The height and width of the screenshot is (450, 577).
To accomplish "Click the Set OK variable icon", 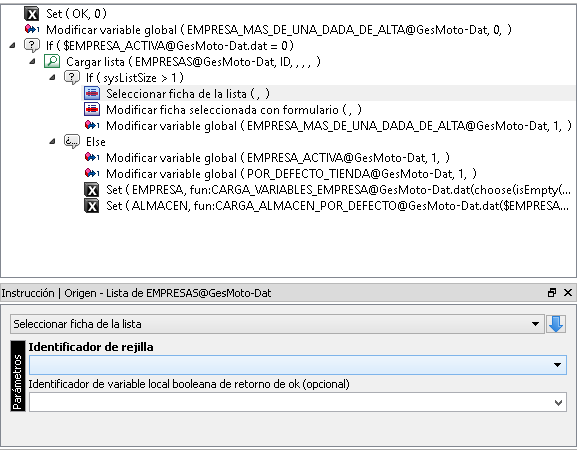I will coord(32,14).
